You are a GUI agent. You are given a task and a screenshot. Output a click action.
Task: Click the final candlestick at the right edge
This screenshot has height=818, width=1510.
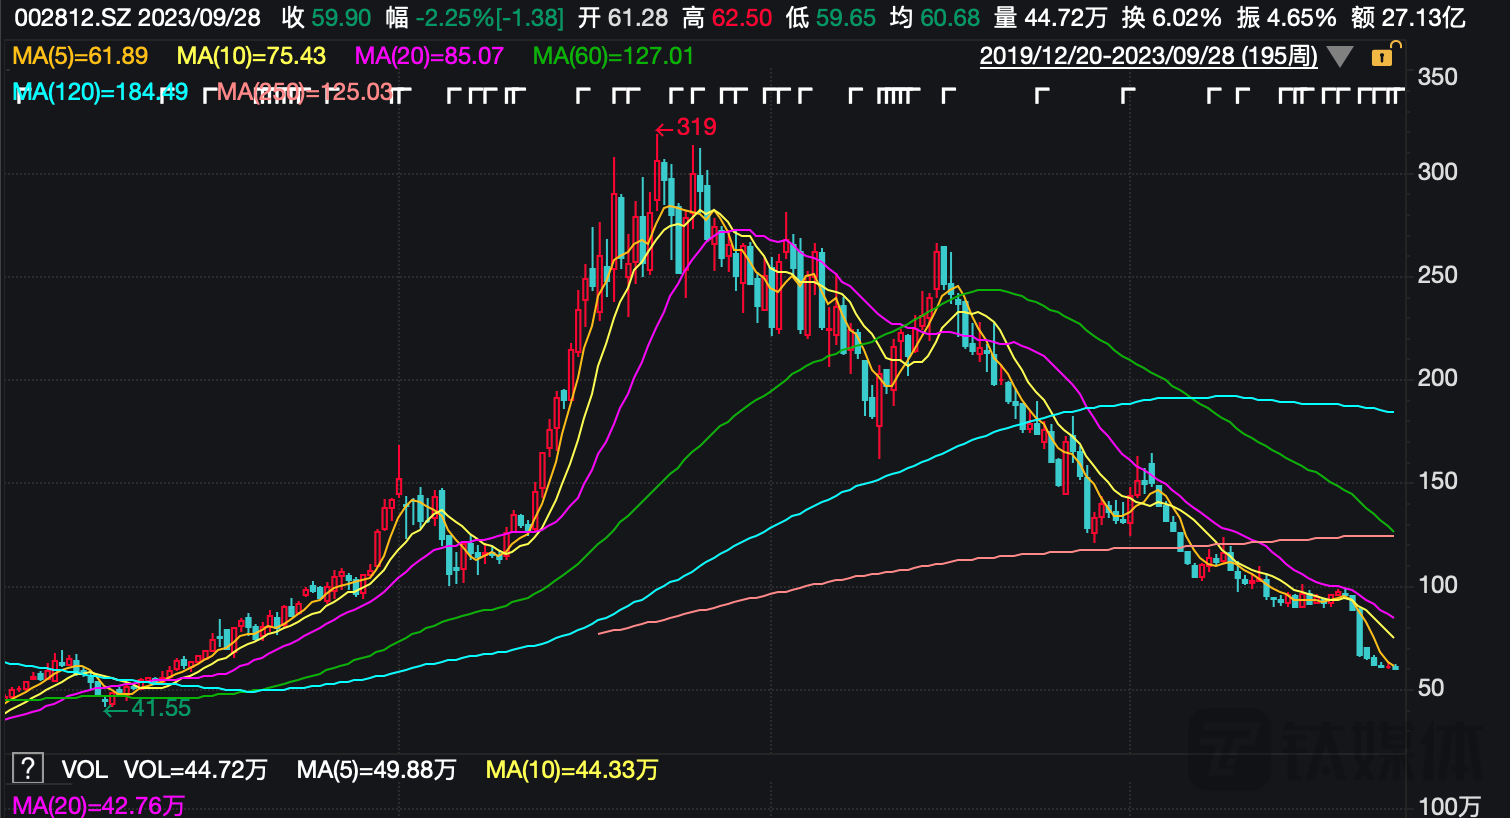point(1395,667)
